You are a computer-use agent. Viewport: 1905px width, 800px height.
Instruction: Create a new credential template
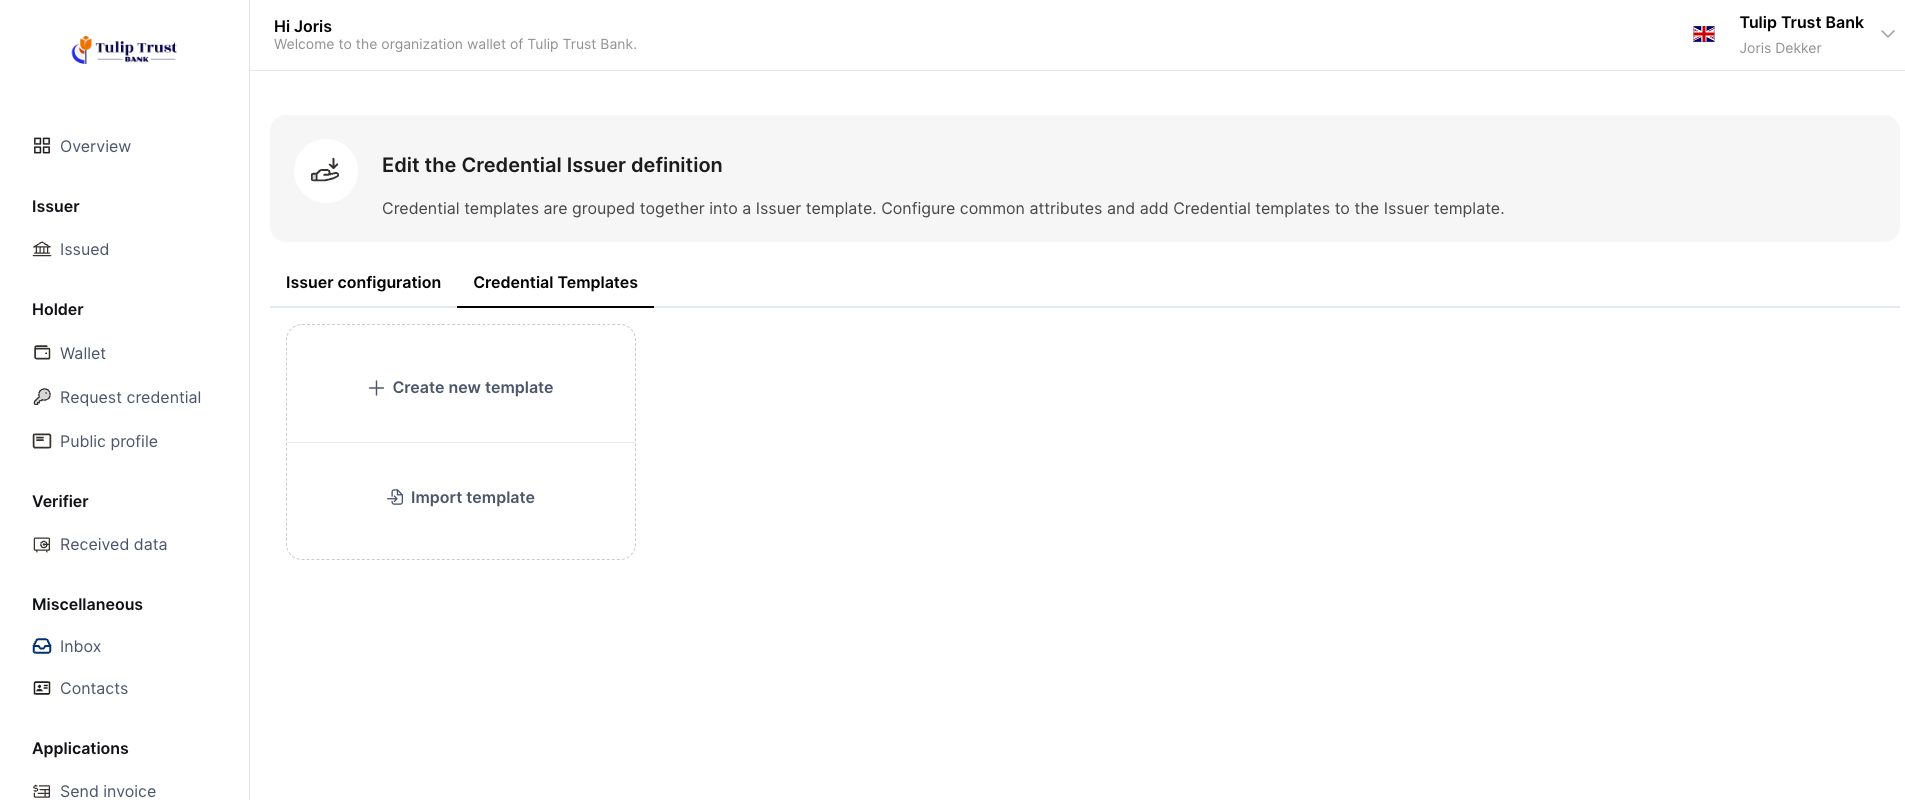click(x=461, y=387)
